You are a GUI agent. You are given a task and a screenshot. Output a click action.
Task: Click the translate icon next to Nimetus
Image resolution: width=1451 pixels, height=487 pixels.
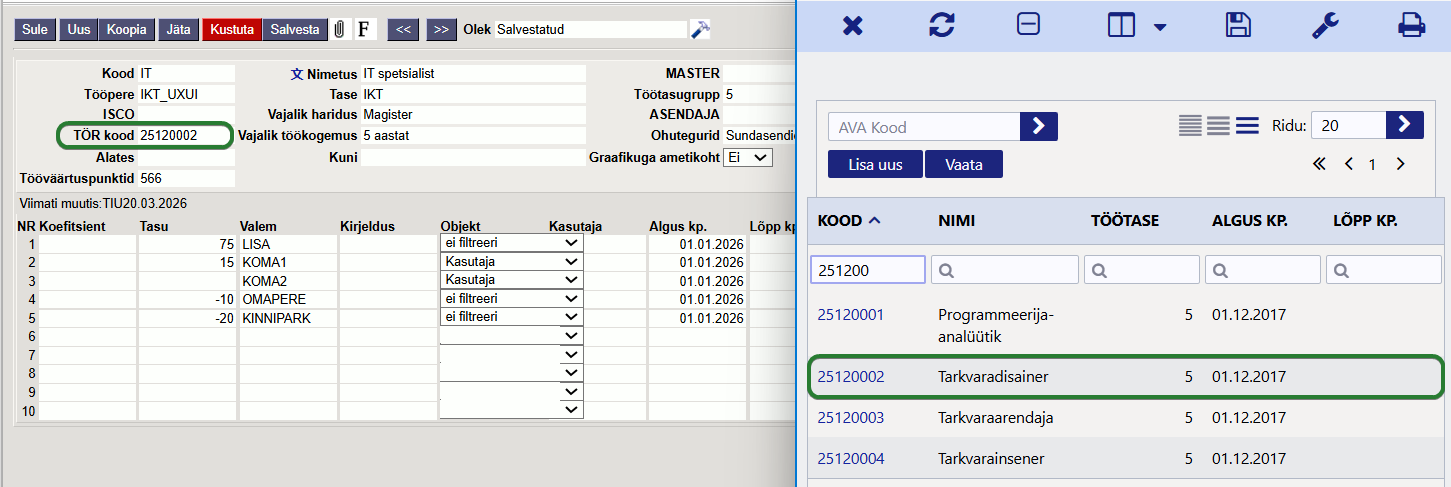[296, 74]
